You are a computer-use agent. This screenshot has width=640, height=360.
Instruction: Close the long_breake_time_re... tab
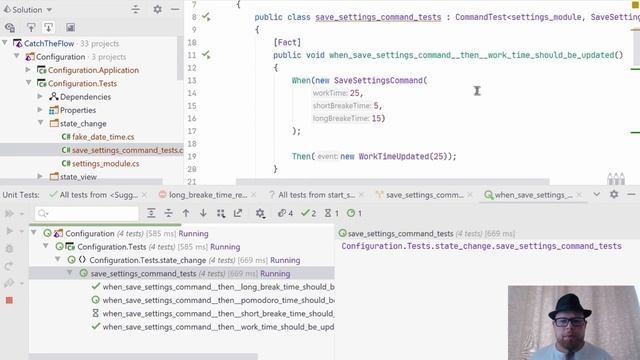[x=253, y=195]
